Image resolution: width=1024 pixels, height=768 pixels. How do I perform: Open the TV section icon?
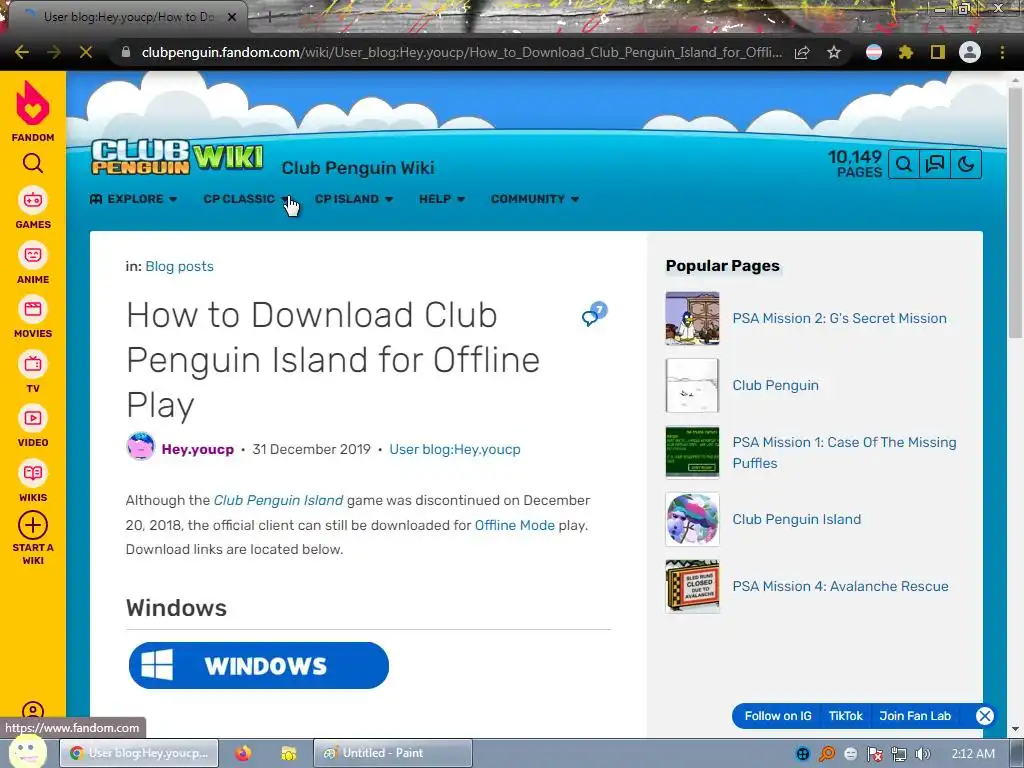33,364
